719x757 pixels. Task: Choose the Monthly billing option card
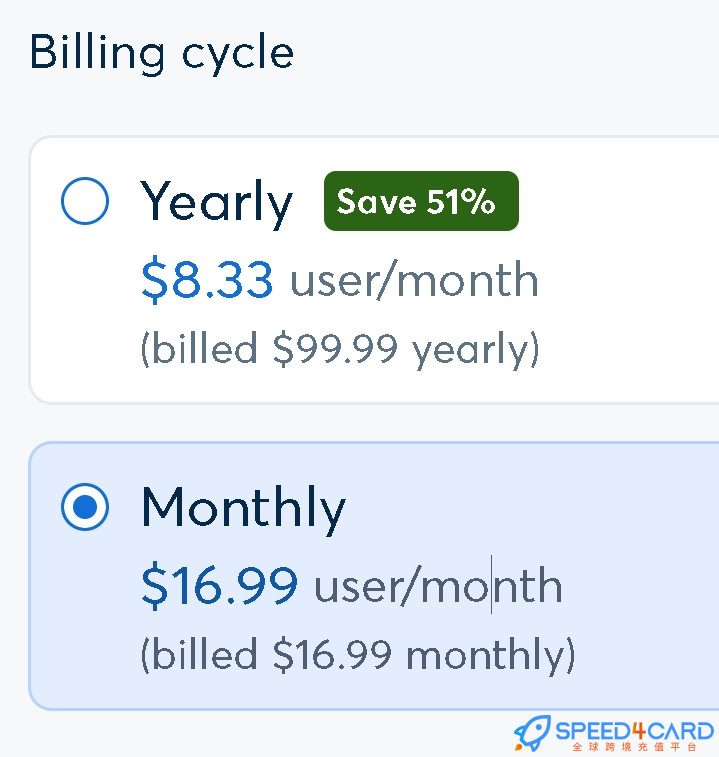pyautogui.click(x=374, y=576)
